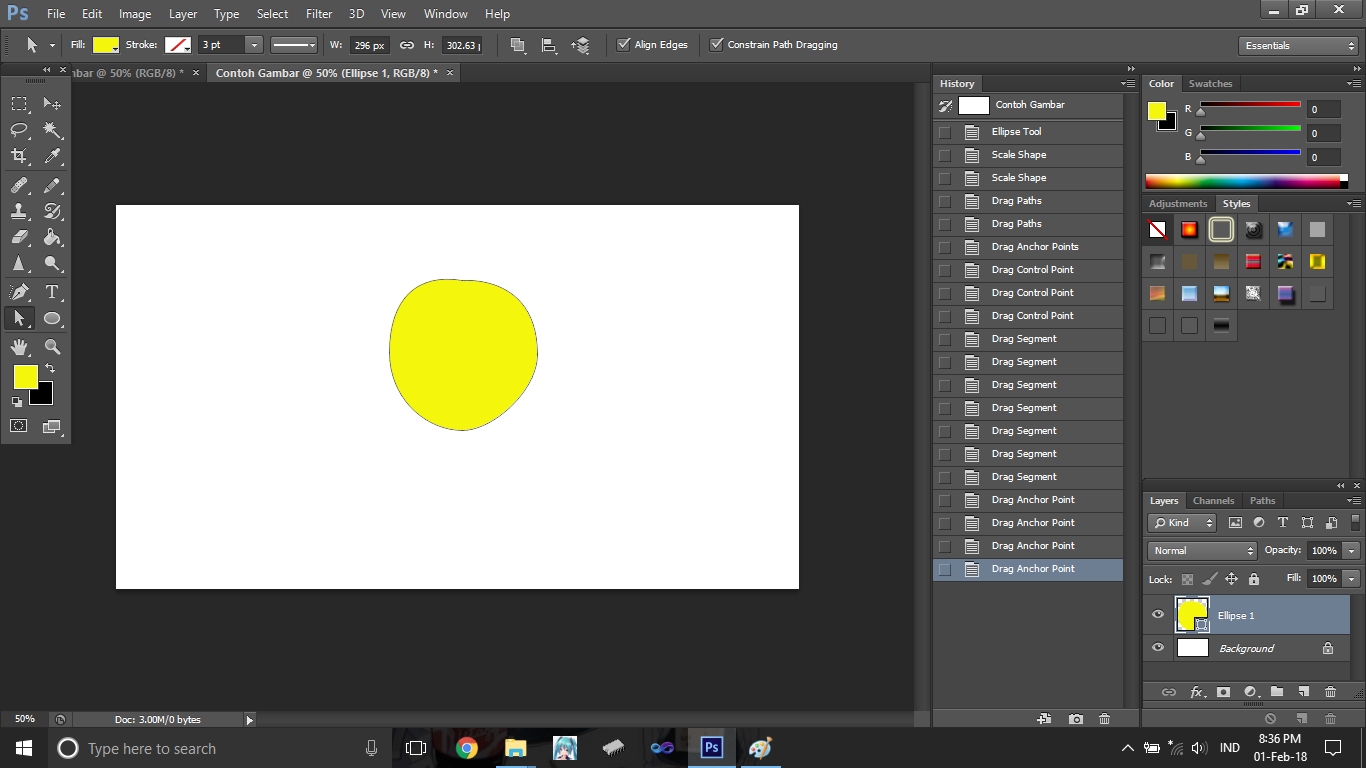Open the Filter menu
1366x768 pixels.
click(318, 14)
